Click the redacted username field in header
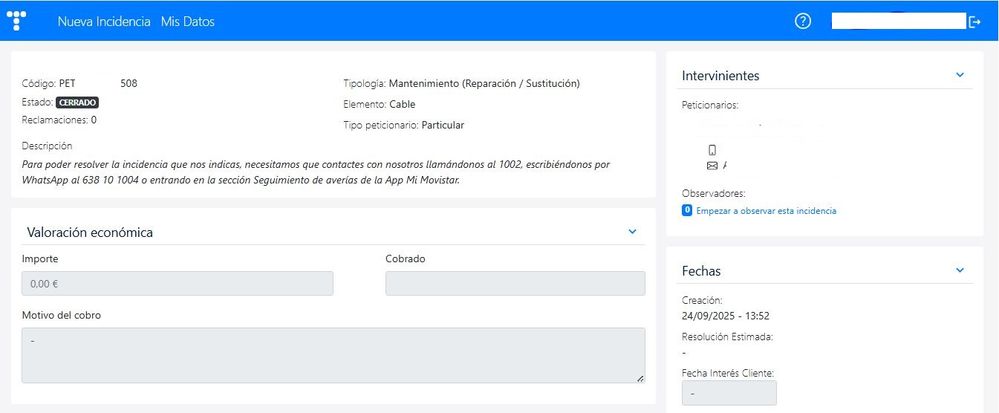 pos(896,21)
